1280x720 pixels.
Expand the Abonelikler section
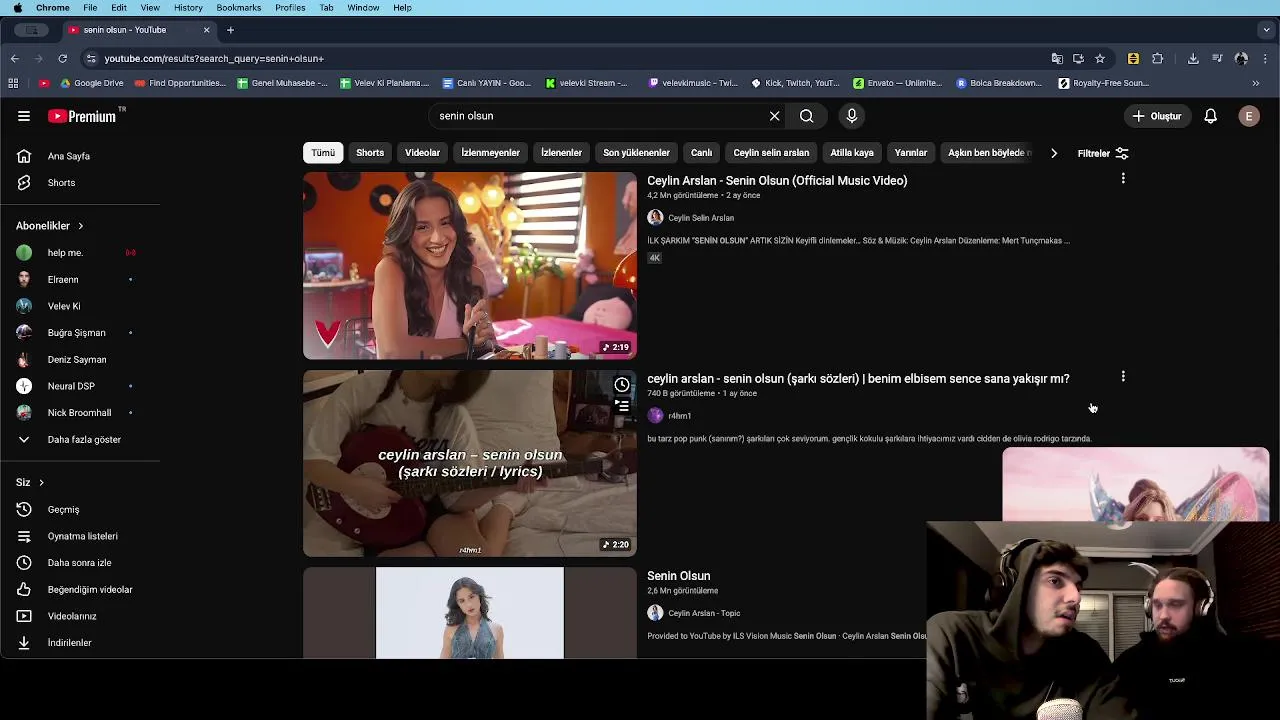point(50,226)
